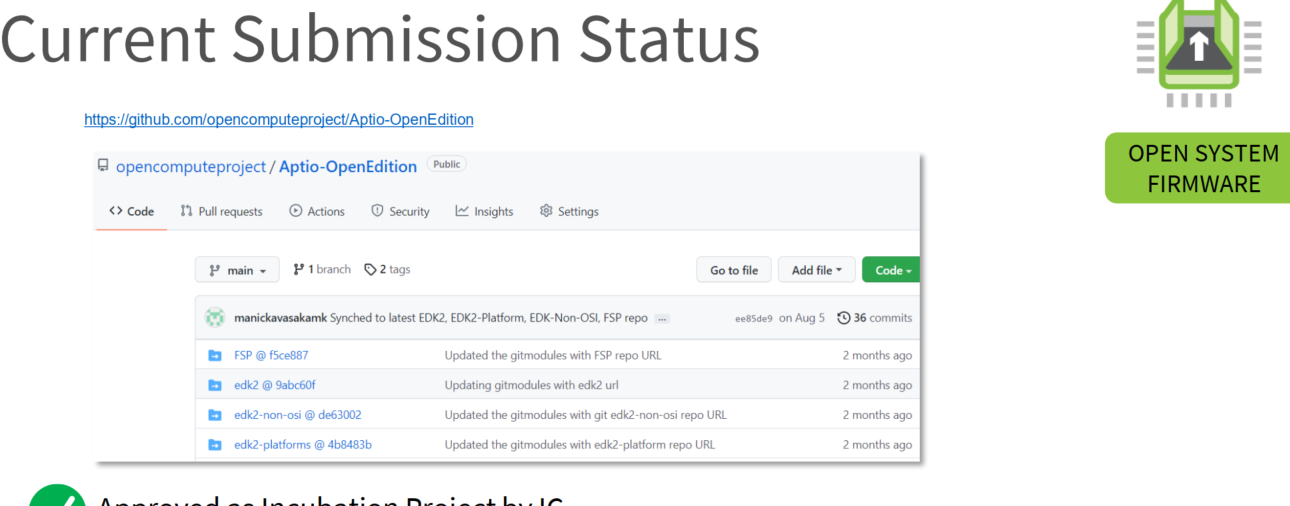1290x506 pixels.
Task: Click the edk2-non-osi submodule folder icon
Action: click(215, 415)
